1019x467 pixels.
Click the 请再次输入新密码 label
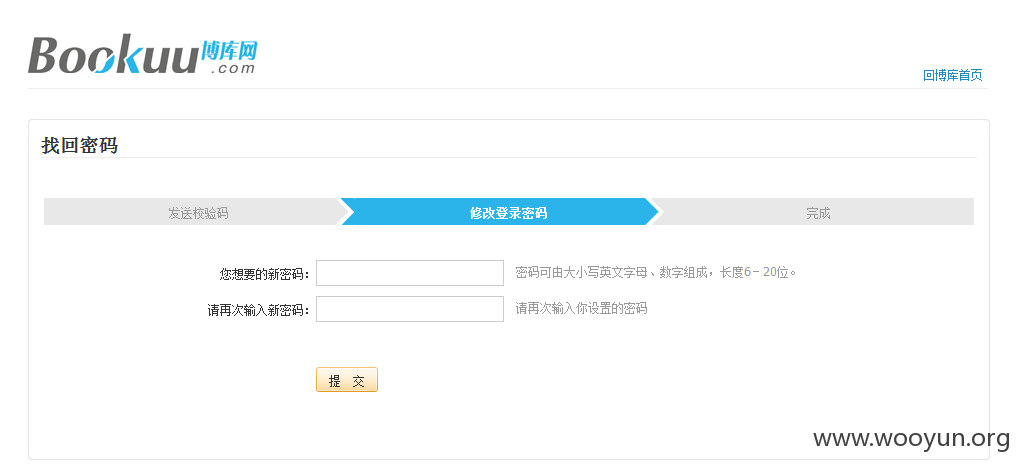coord(259,310)
